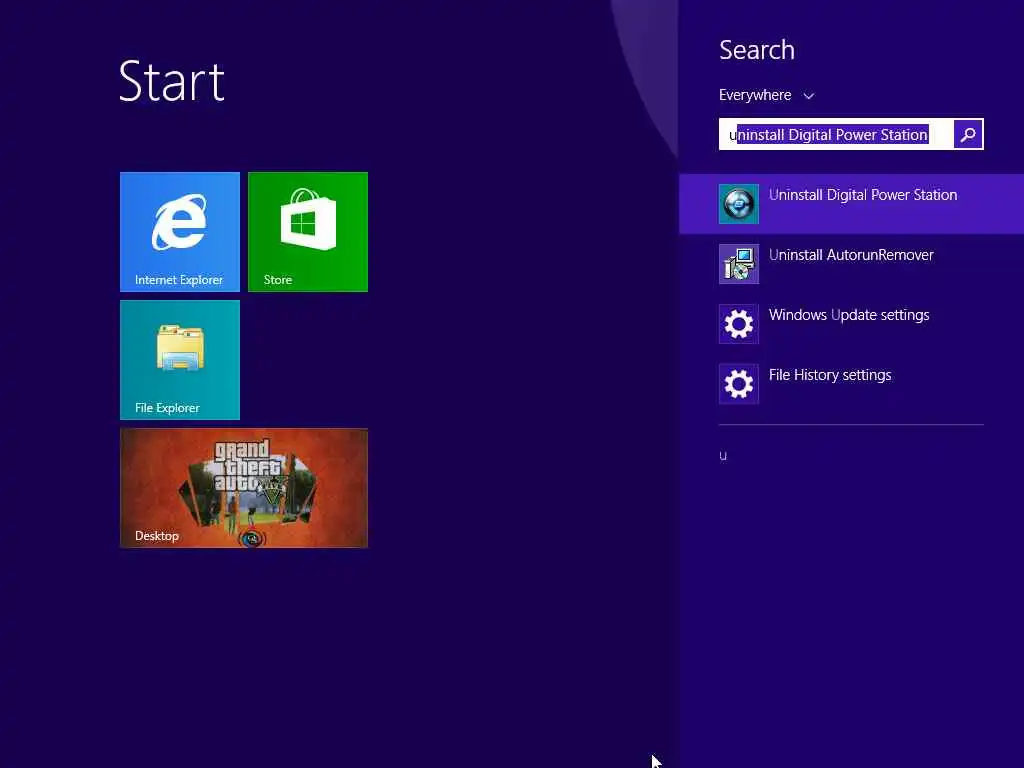Image resolution: width=1024 pixels, height=768 pixels.
Task: Click the Windows Update settings gear icon
Action: click(x=739, y=324)
